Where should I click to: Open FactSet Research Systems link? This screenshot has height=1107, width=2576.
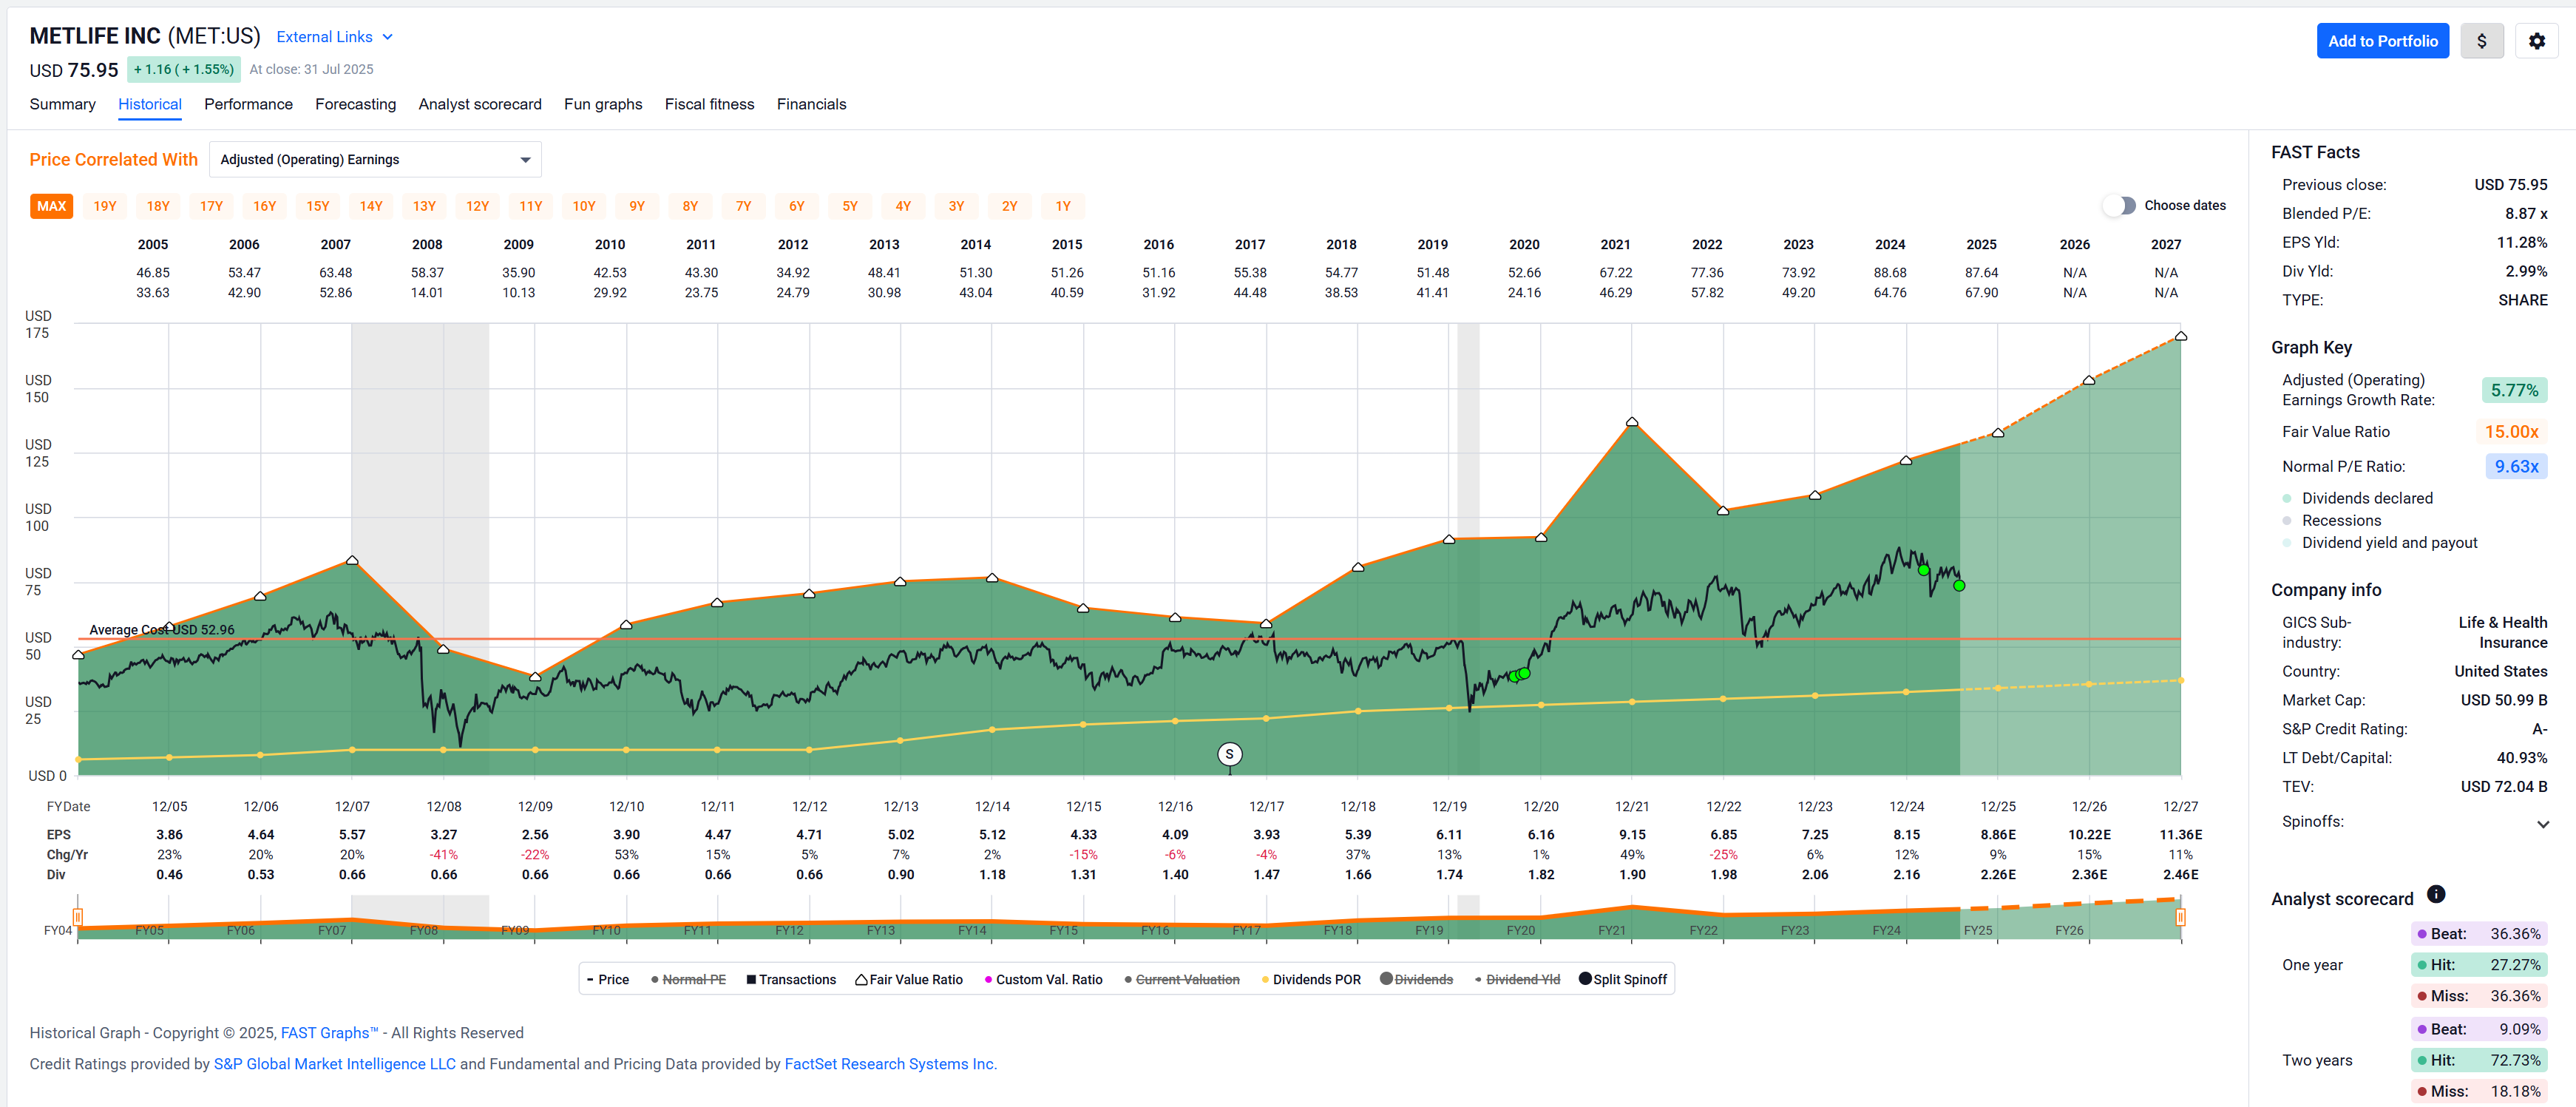(890, 1064)
